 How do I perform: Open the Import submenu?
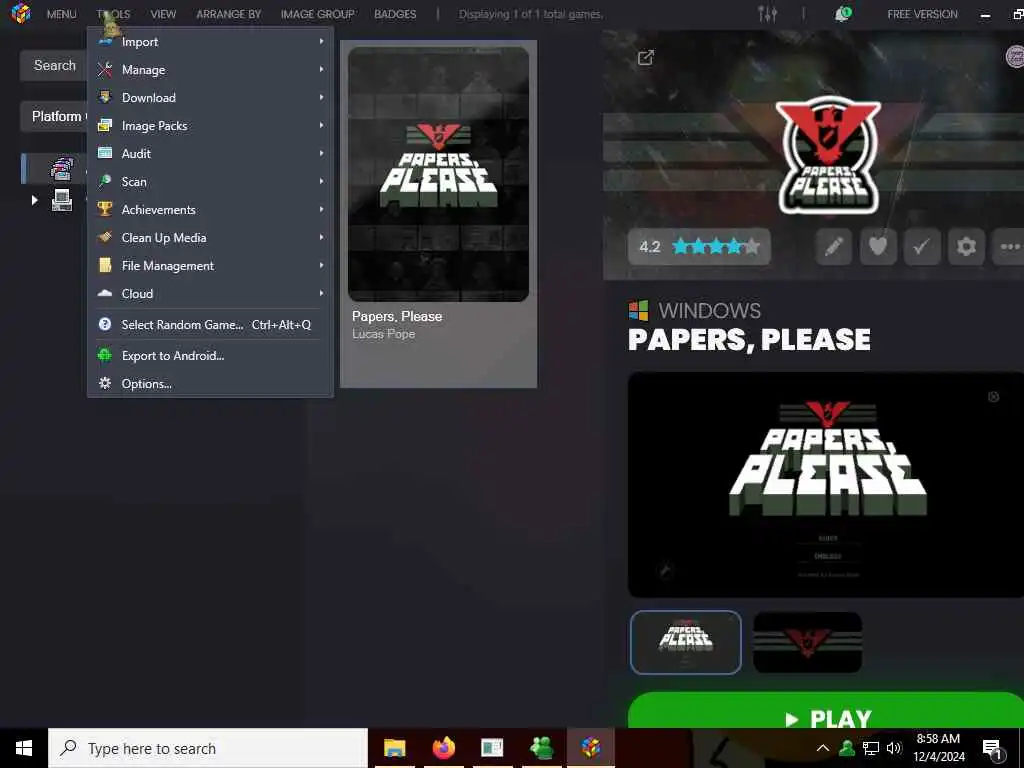coord(210,42)
